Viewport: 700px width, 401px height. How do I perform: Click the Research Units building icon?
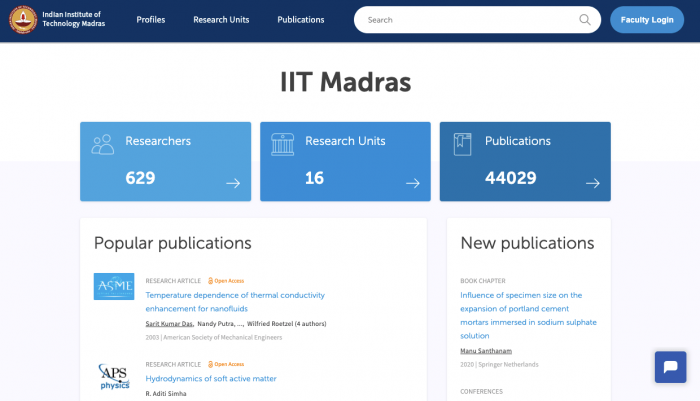point(283,144)
